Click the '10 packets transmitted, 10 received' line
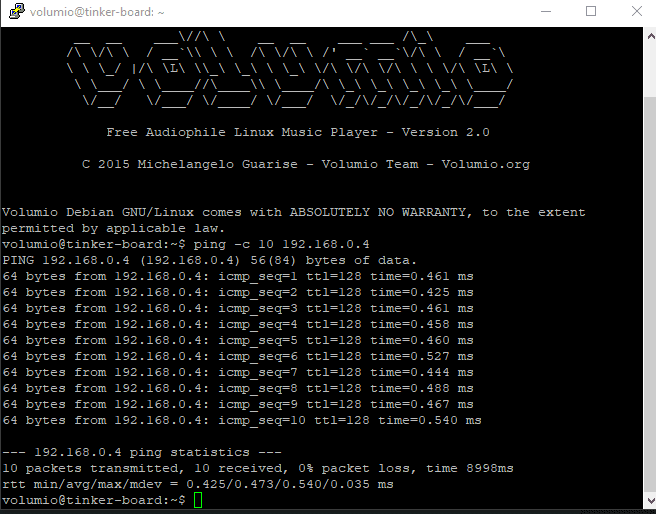 pyautogui.click(x=258, y=468)
